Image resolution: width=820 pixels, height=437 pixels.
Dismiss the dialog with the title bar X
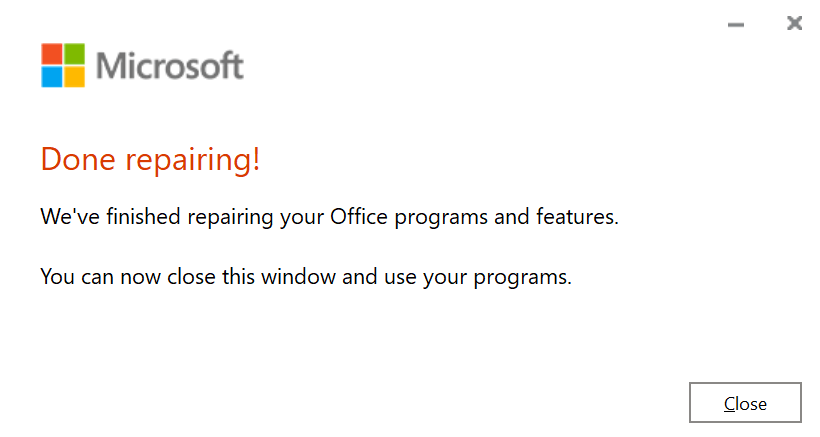pyautogui.click(x=794, y=23)
